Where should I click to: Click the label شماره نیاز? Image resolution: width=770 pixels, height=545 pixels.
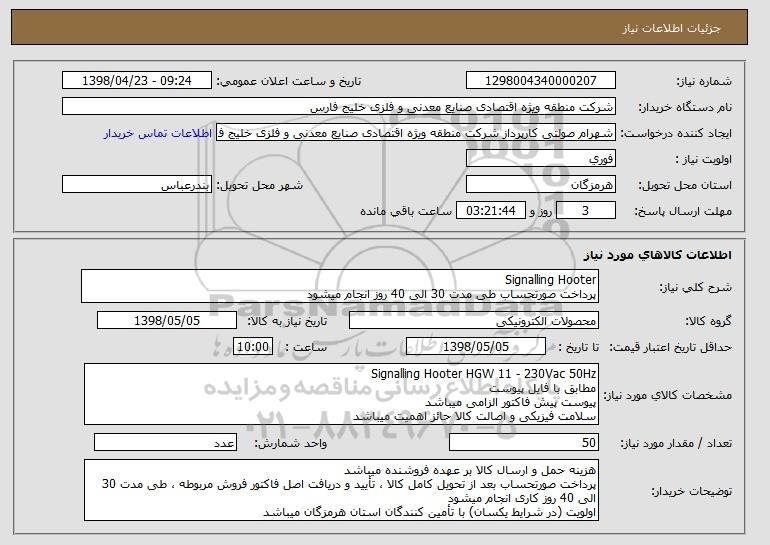point(704,82)
